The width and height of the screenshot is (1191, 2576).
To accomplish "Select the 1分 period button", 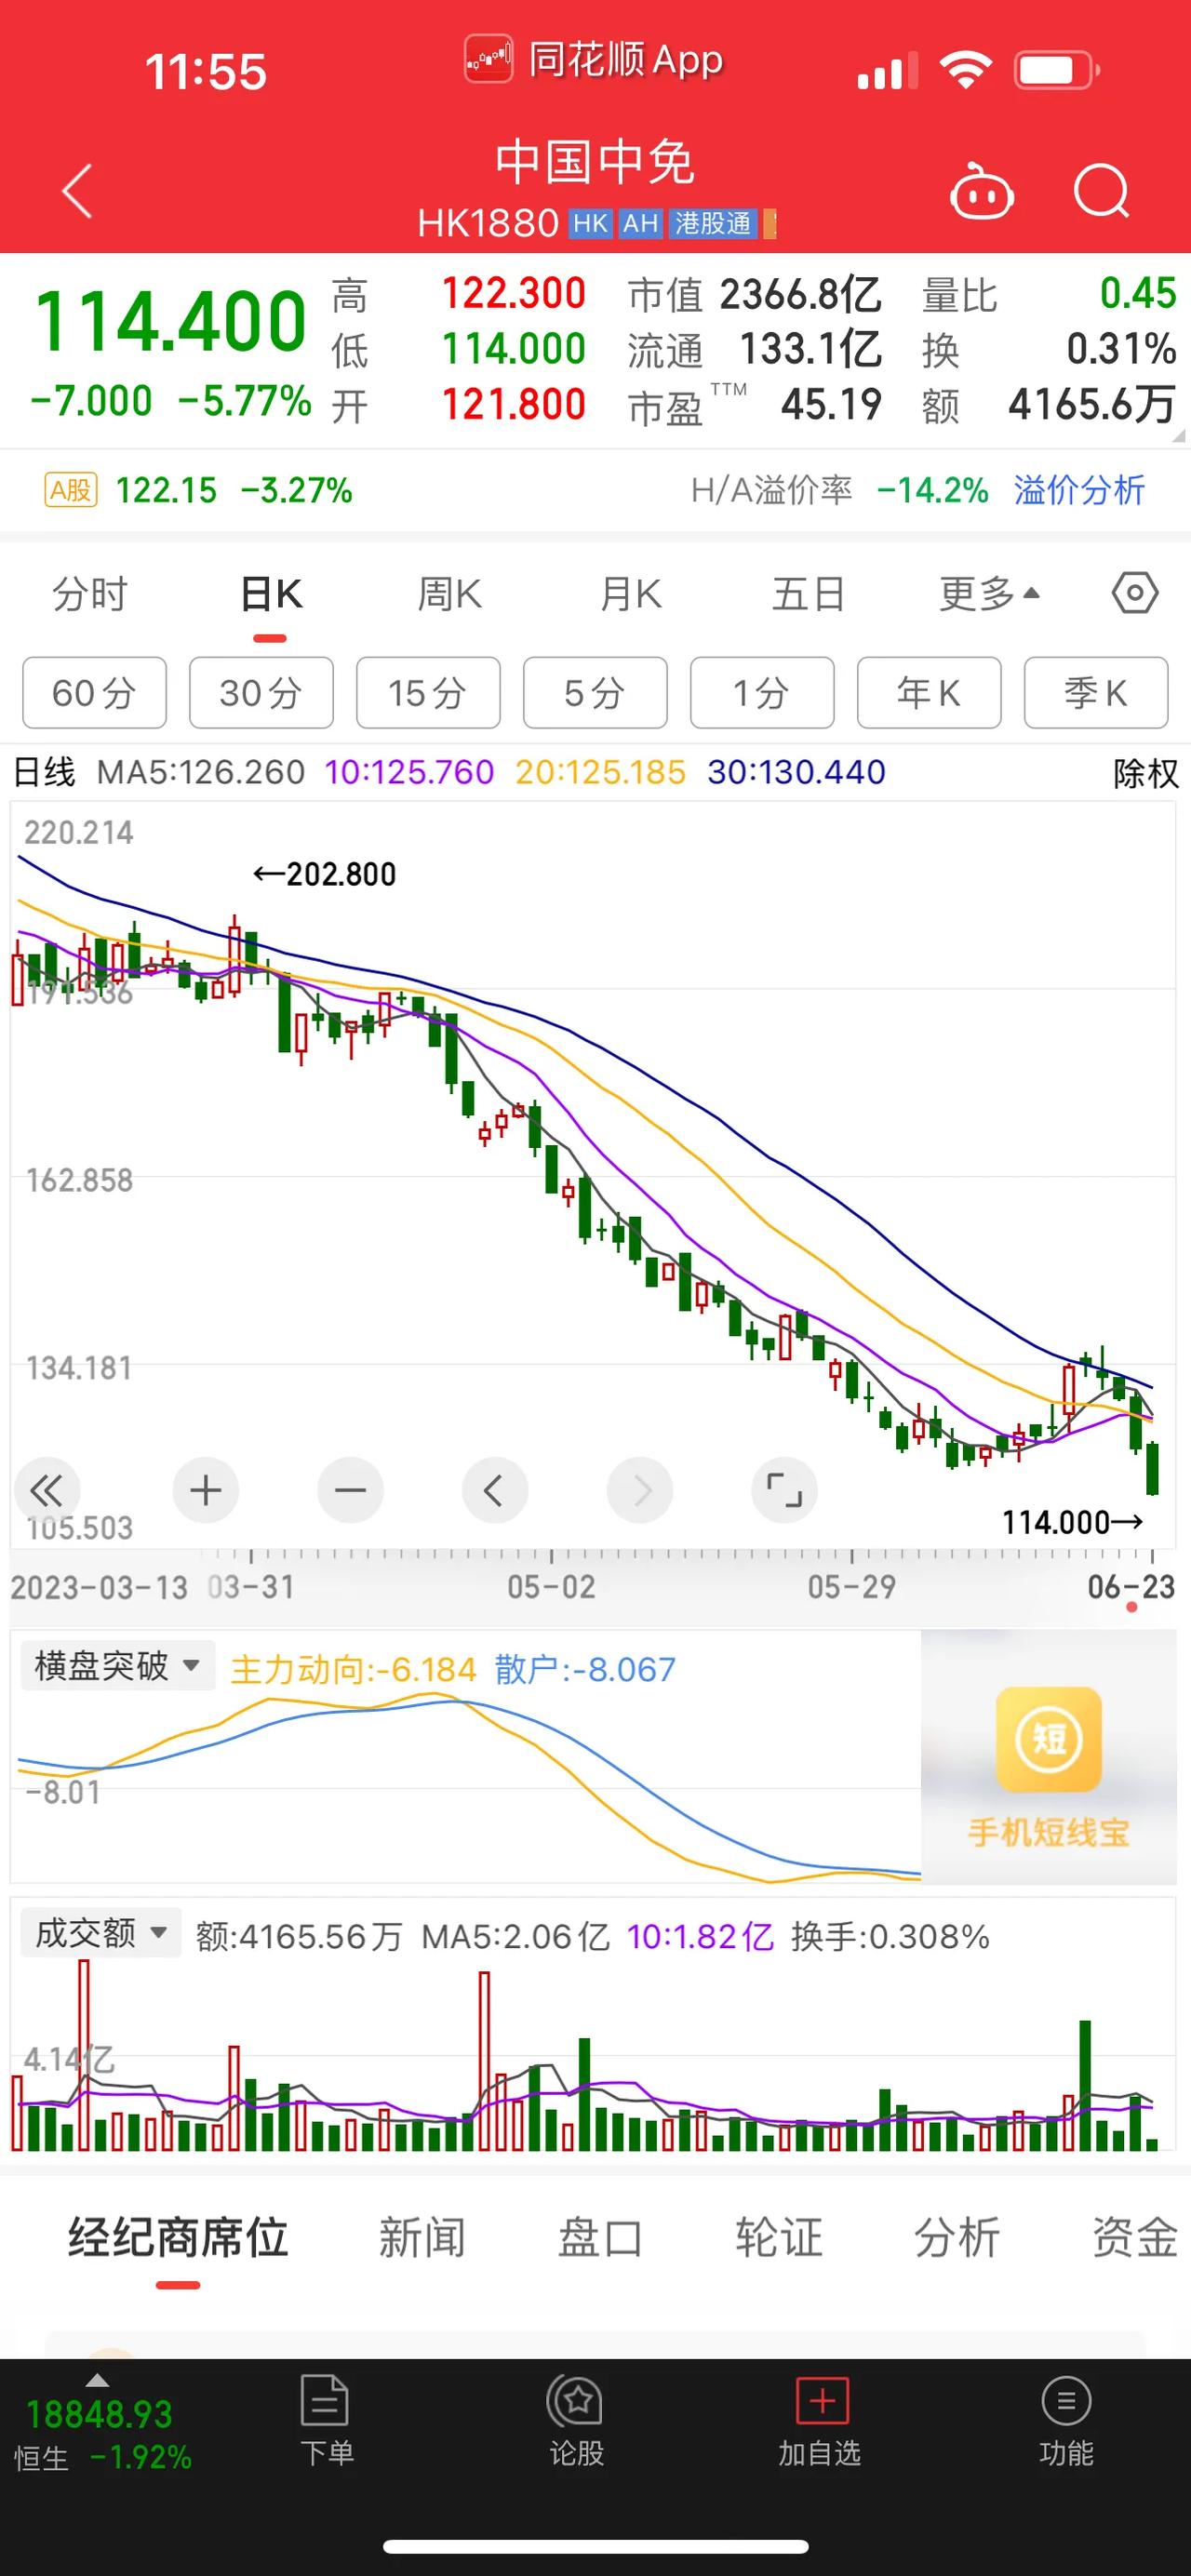I will [762, 692].
